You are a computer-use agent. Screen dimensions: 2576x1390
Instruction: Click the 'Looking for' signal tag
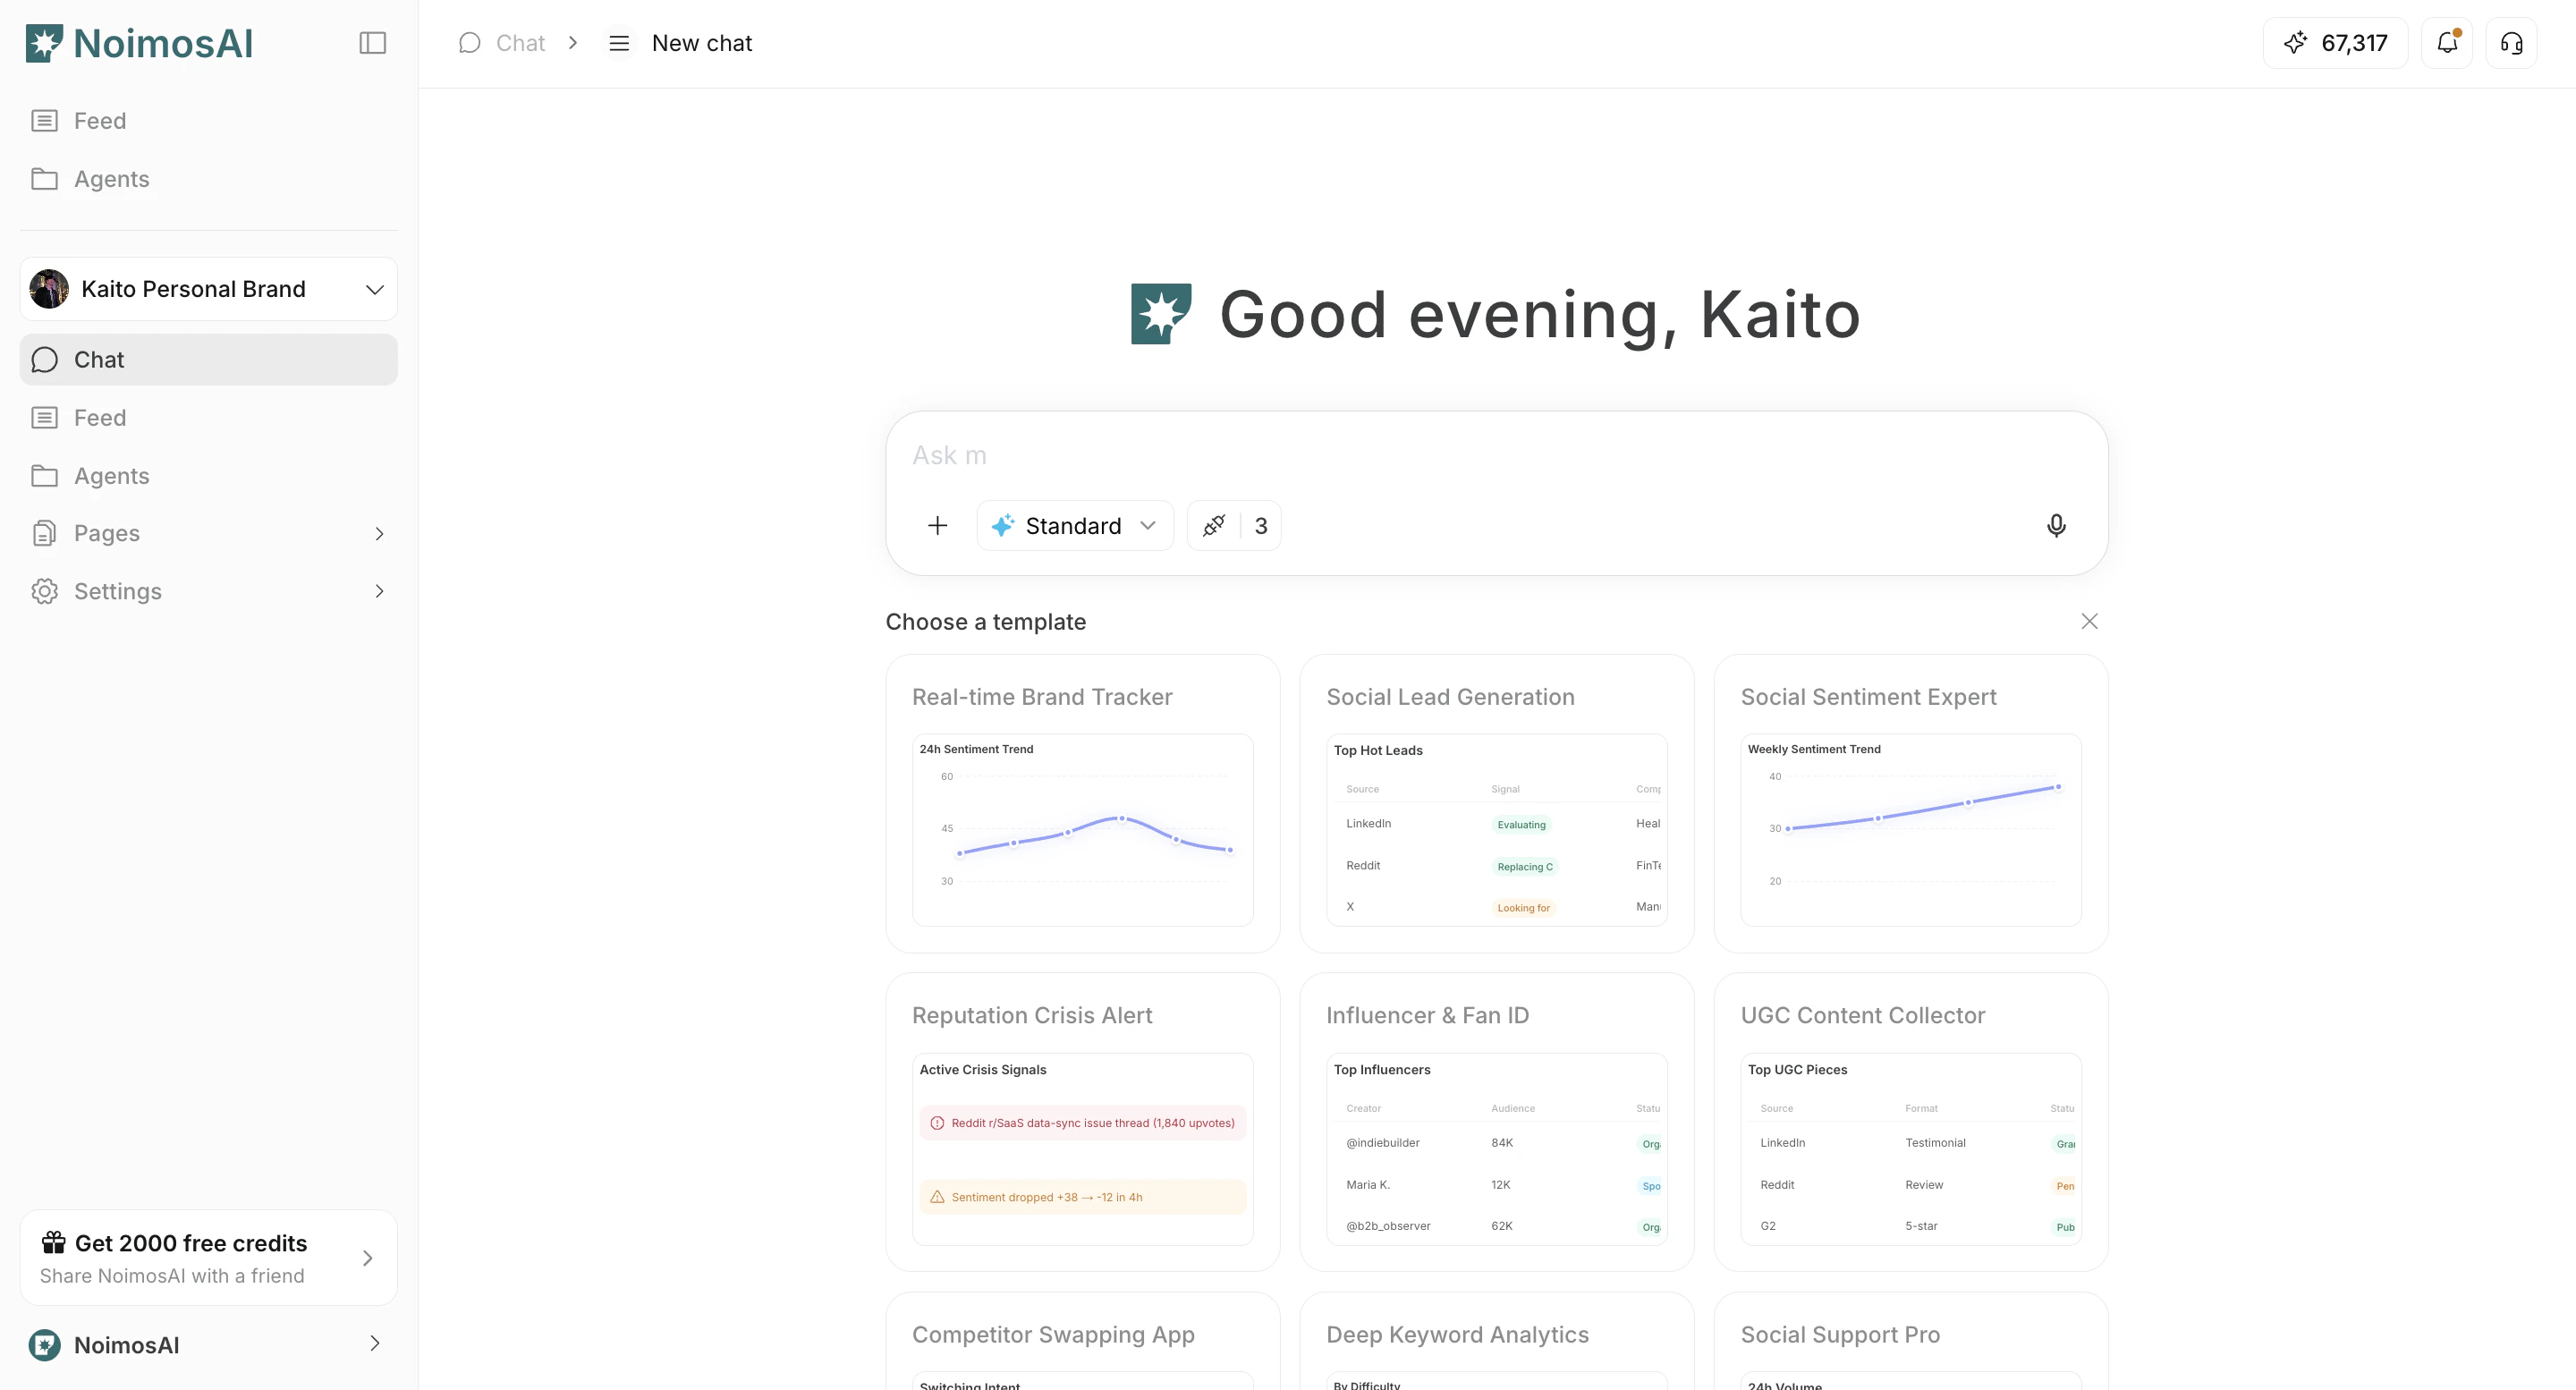click(1523, 908)
